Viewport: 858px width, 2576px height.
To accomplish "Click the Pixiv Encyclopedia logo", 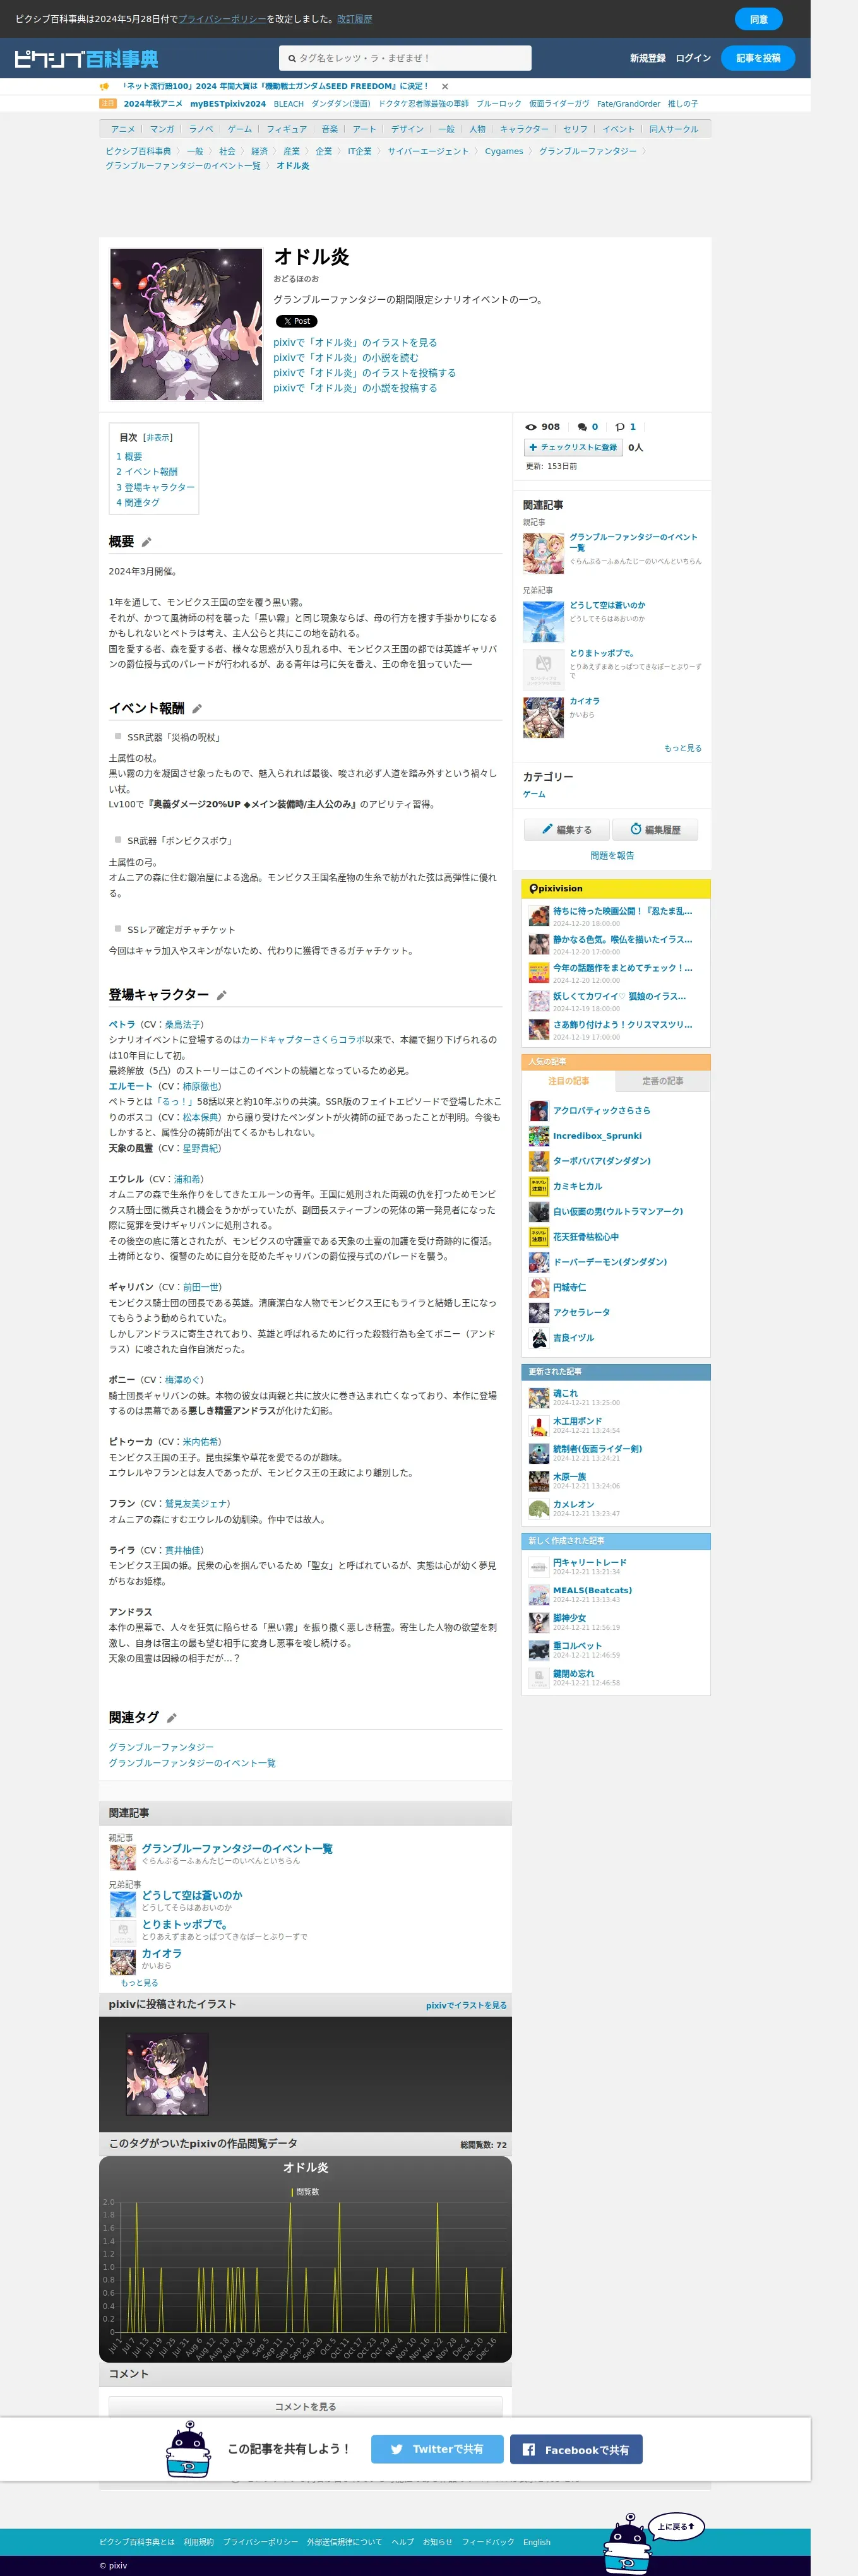I will click(x=86, y=59).
